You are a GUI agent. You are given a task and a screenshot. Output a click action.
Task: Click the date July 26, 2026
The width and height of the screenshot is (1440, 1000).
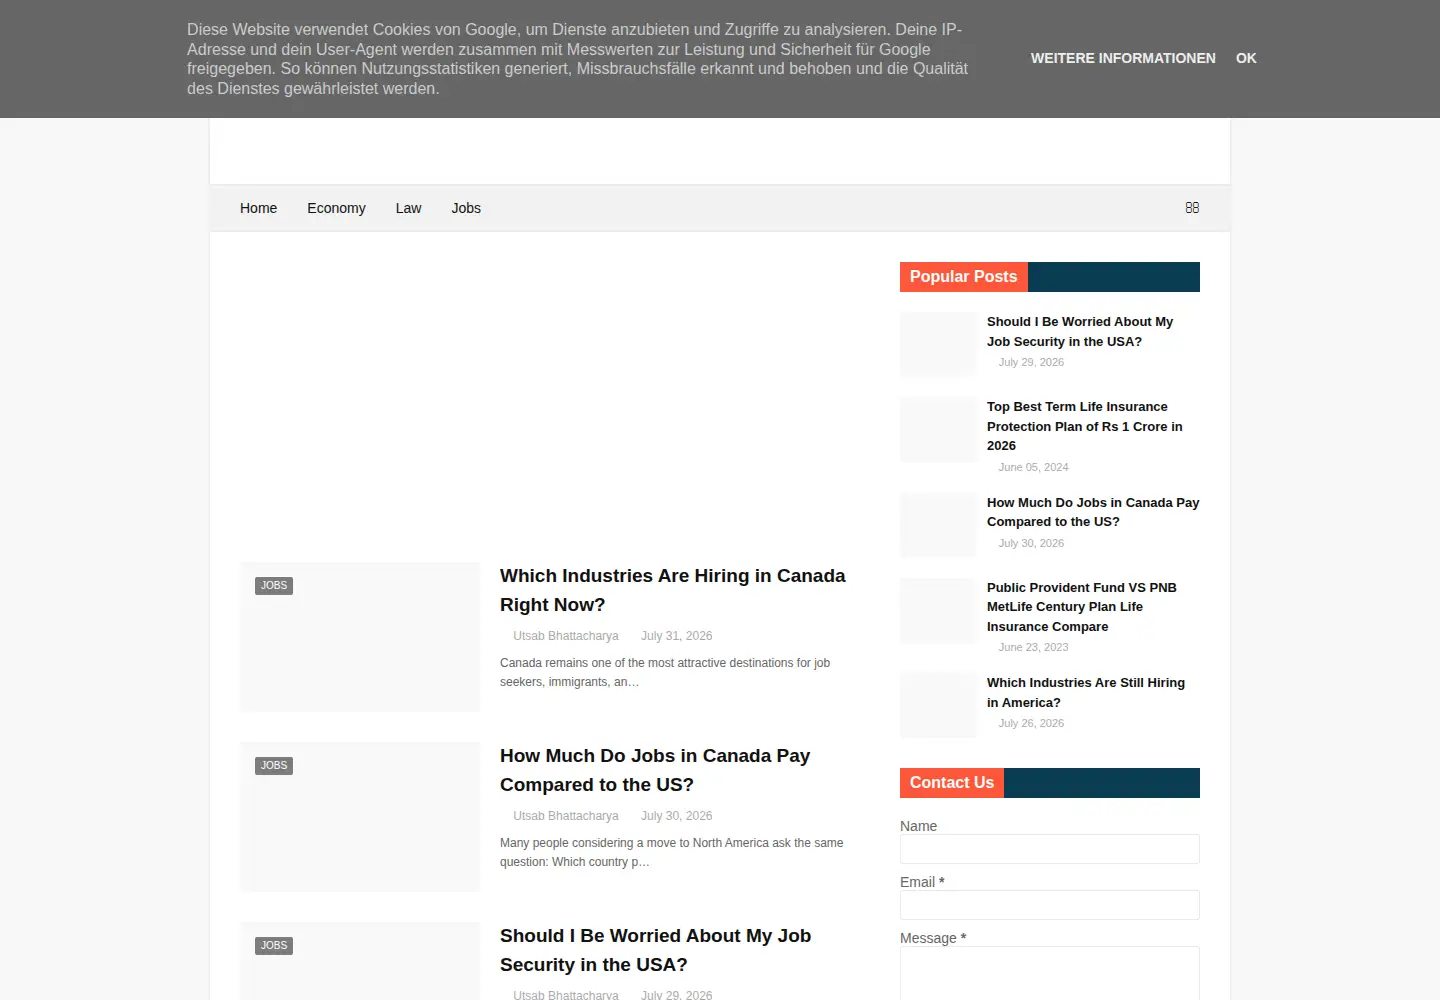point(1031,723)
